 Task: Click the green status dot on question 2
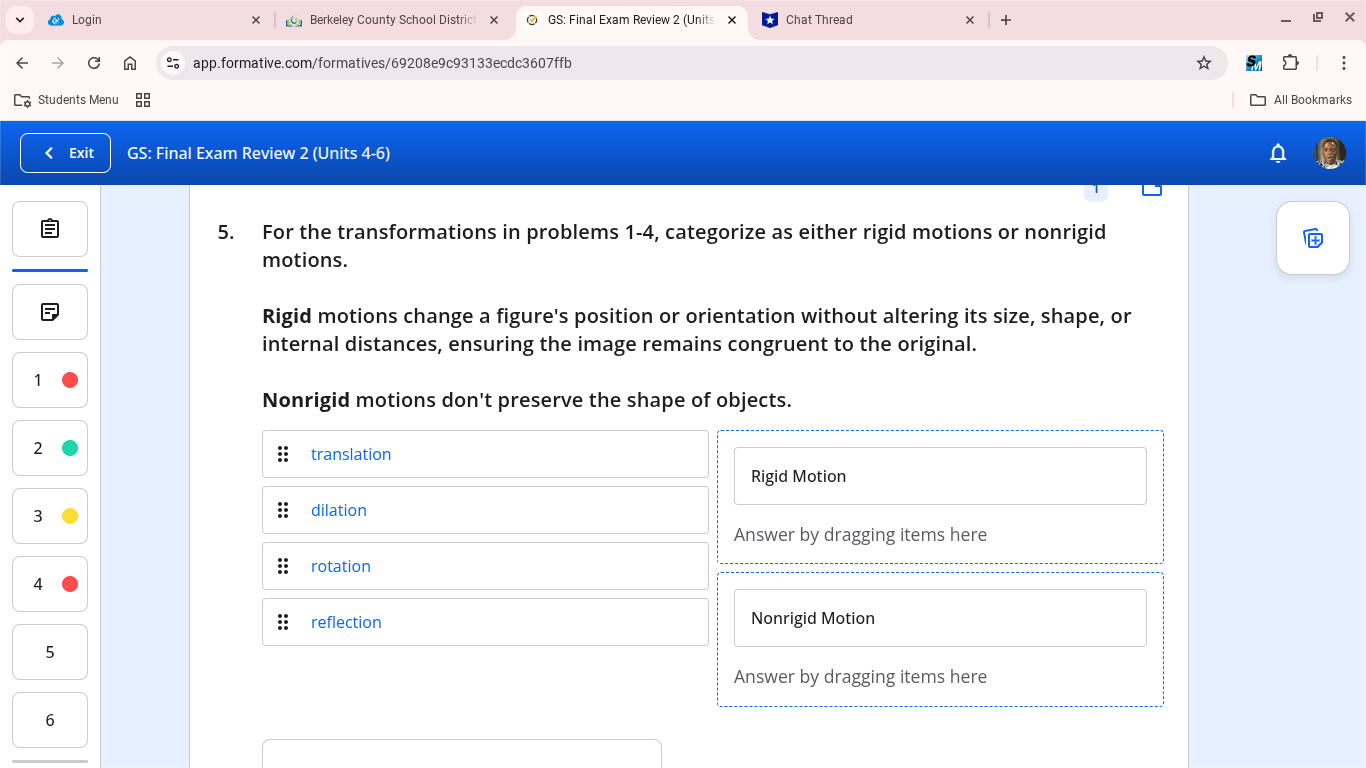(69, 448)
